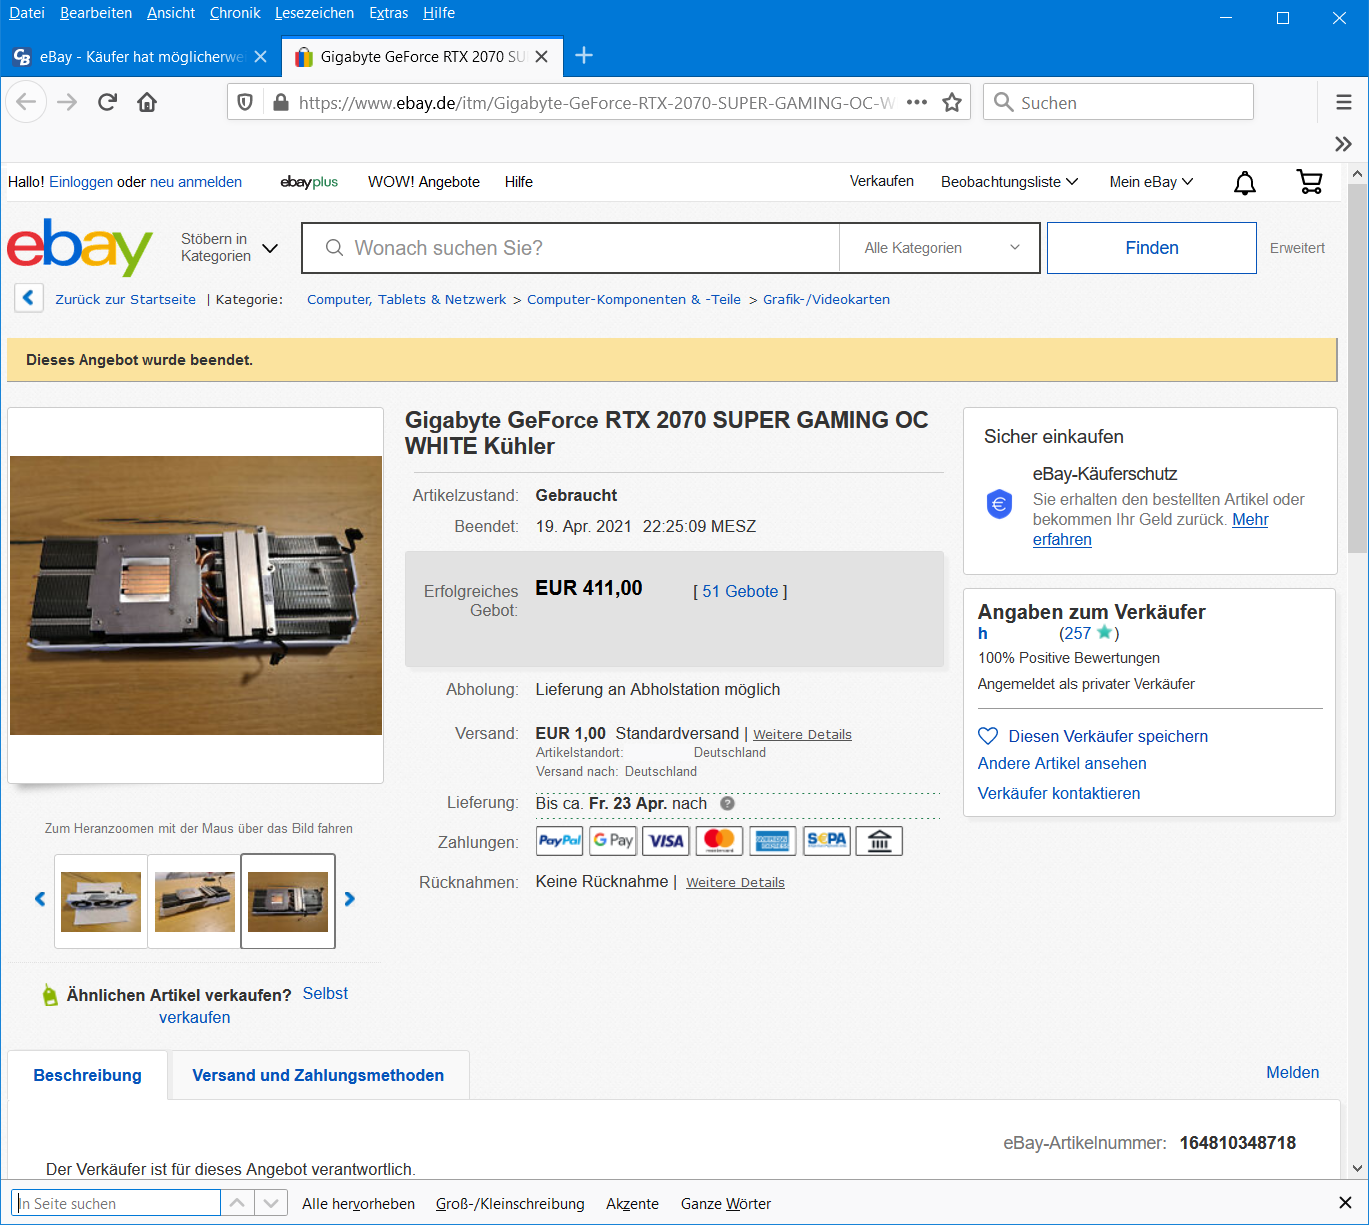Bookmark this page with the star icon
This screenshot has width=1369, height=1225.
click(952, 102)
